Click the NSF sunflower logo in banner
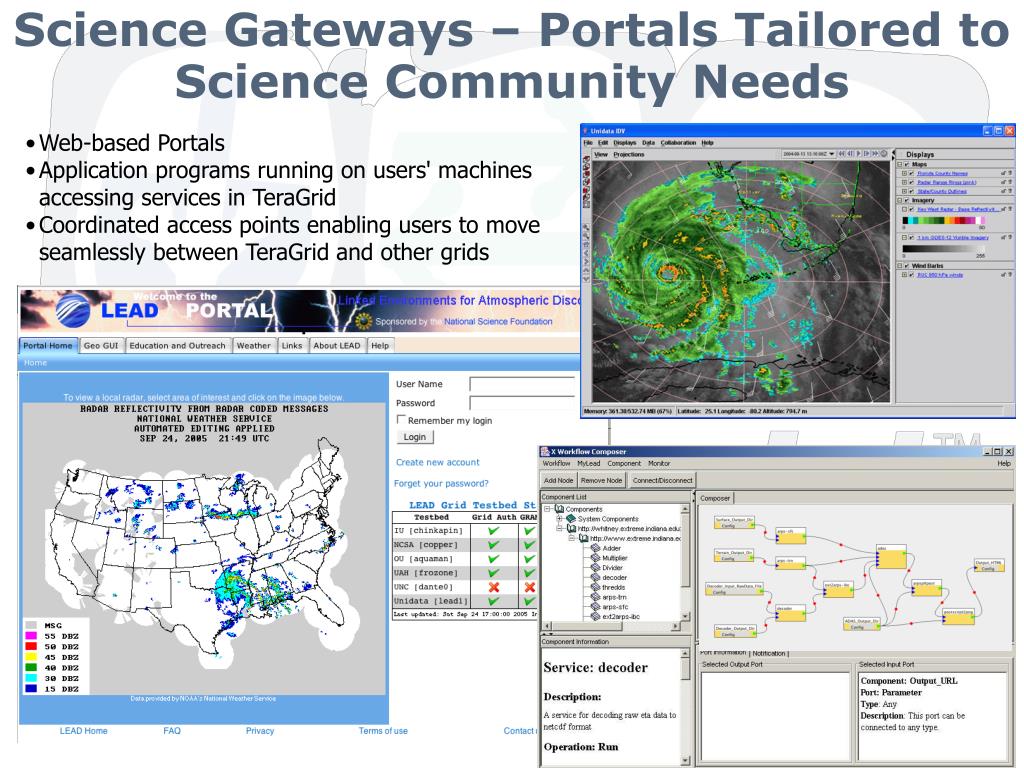1024x768 pixels. 364,321
